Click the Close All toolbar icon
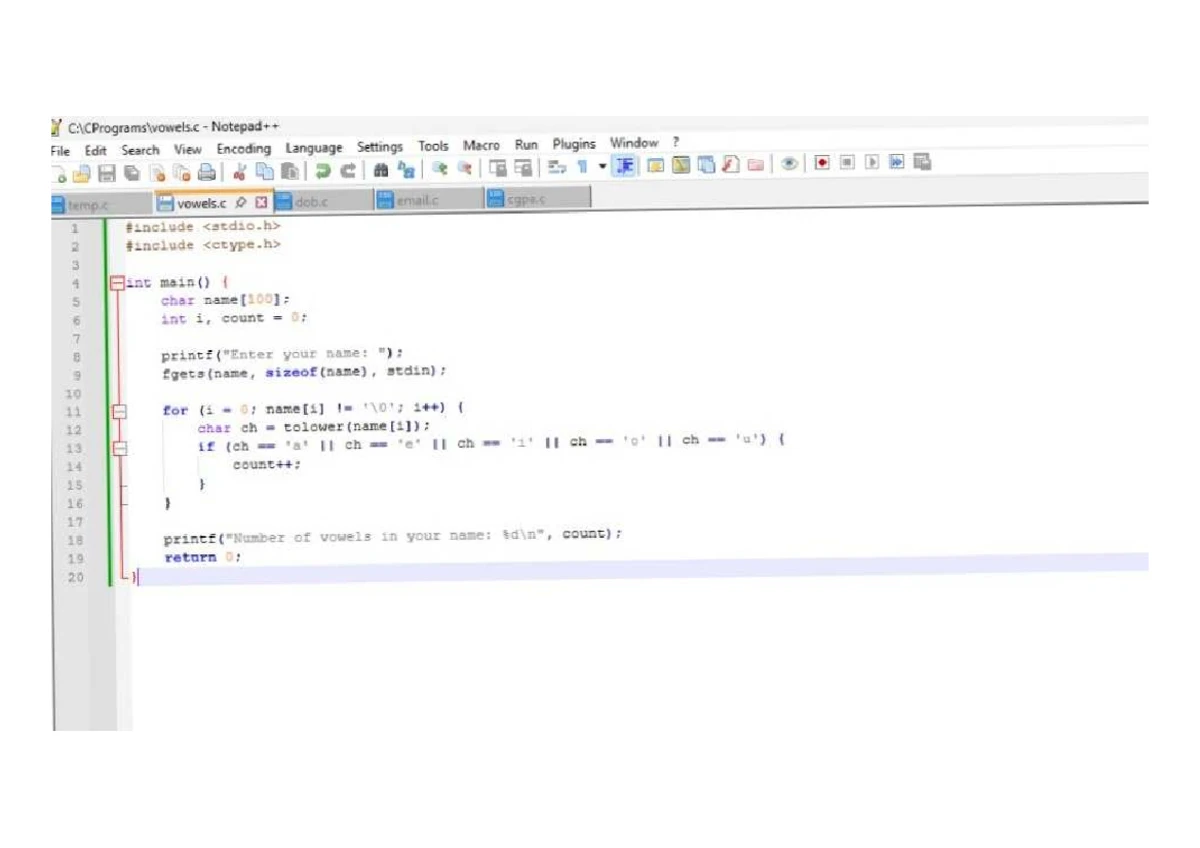This screenshot has width=1200, height=848. pyautogui.click(x=181, y=172)
